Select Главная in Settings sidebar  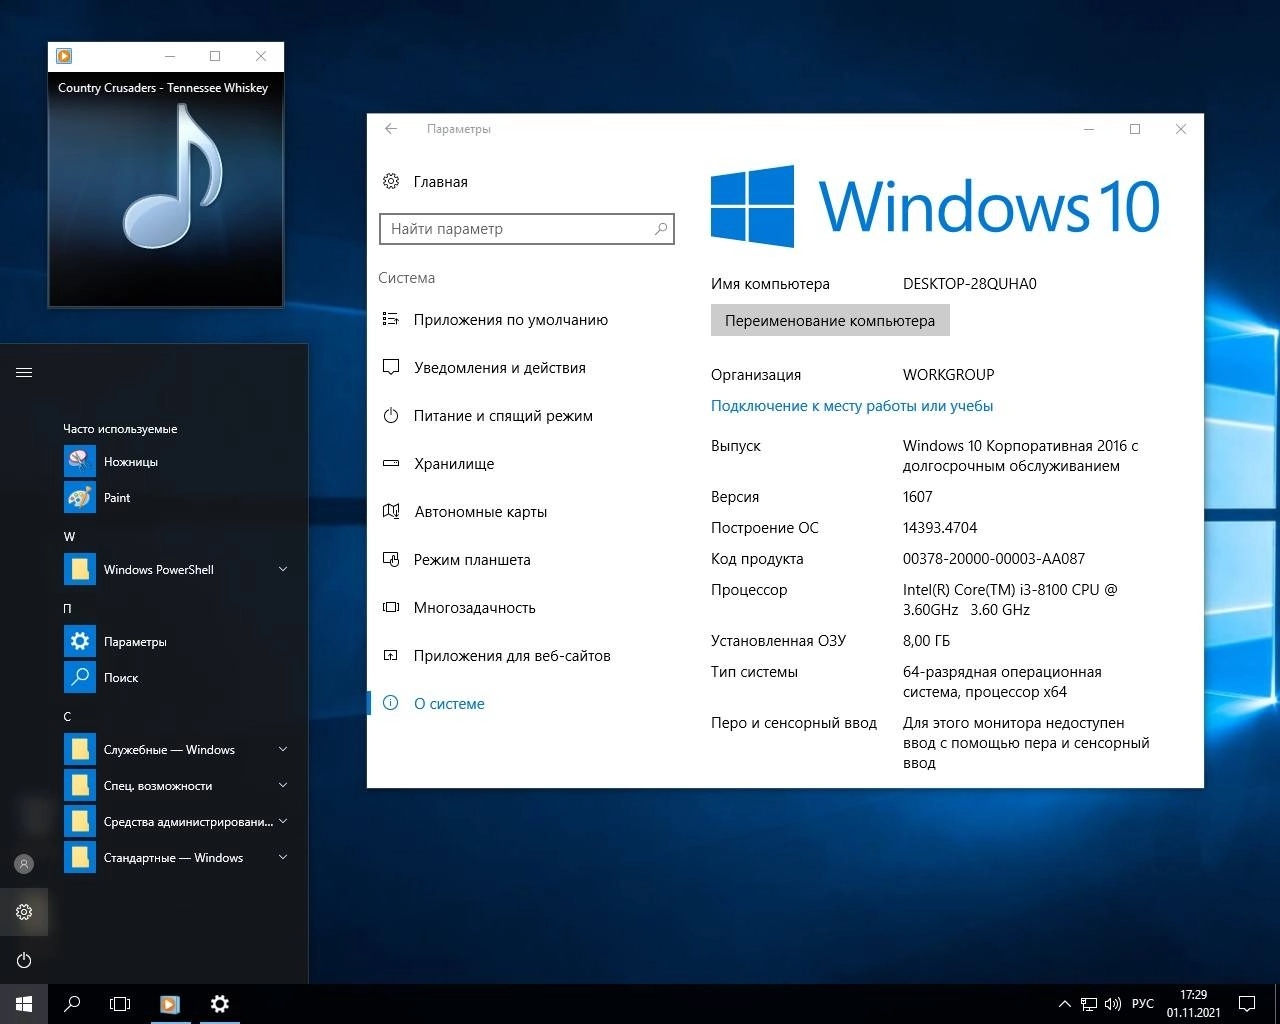click(x=441, y=182)
